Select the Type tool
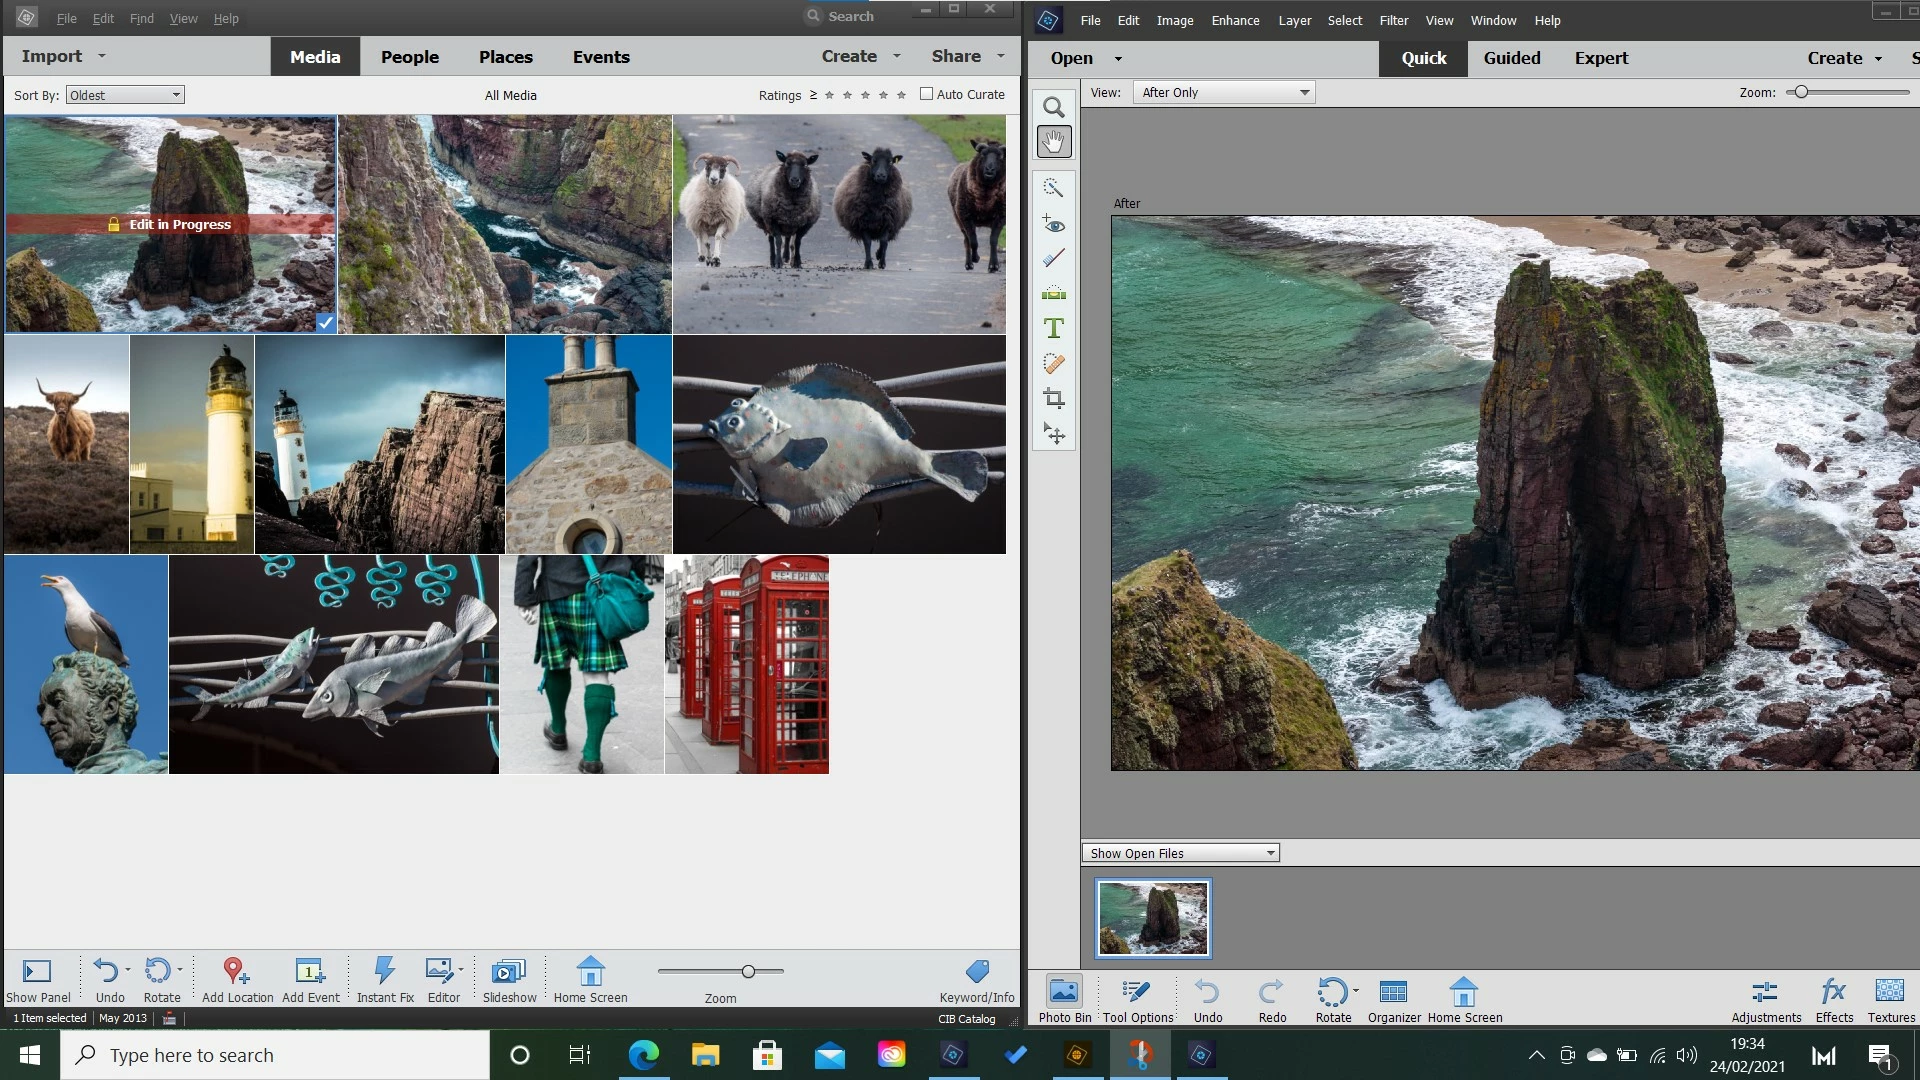Image resolution: width=1920 pixels, height=1080 pixels. coord(1053,329)
